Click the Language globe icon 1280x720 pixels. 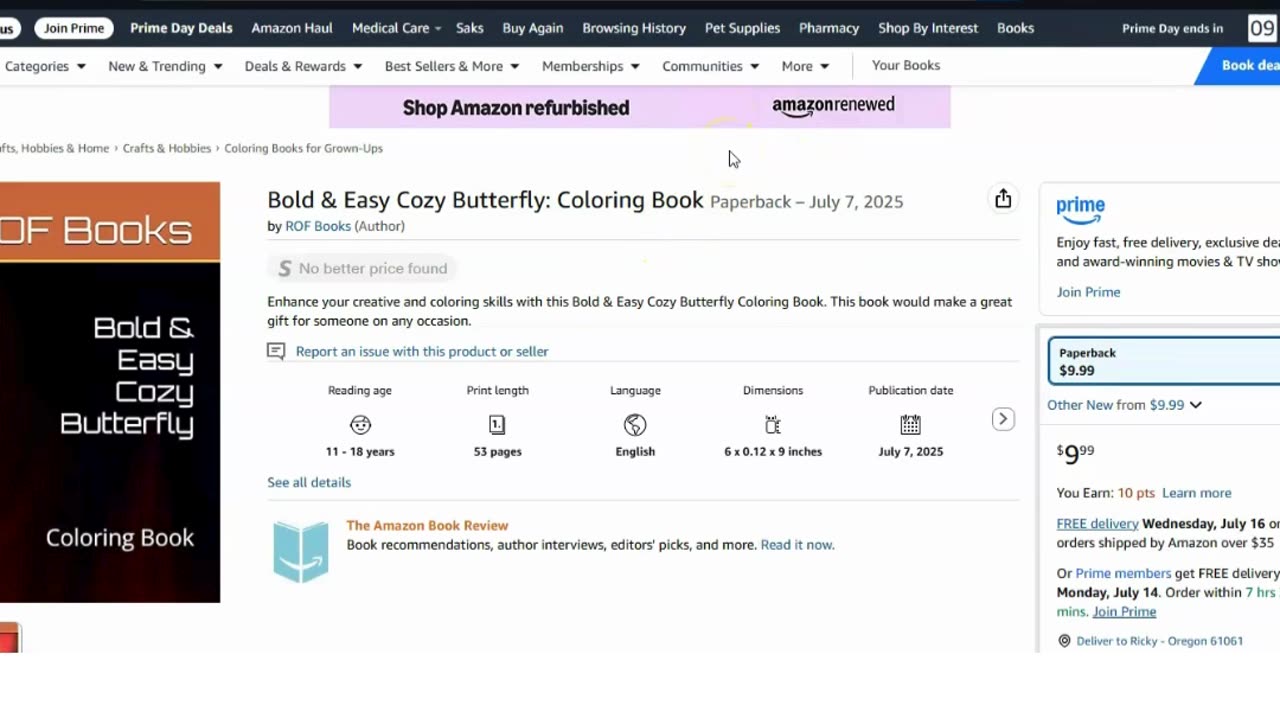(635, 425)
